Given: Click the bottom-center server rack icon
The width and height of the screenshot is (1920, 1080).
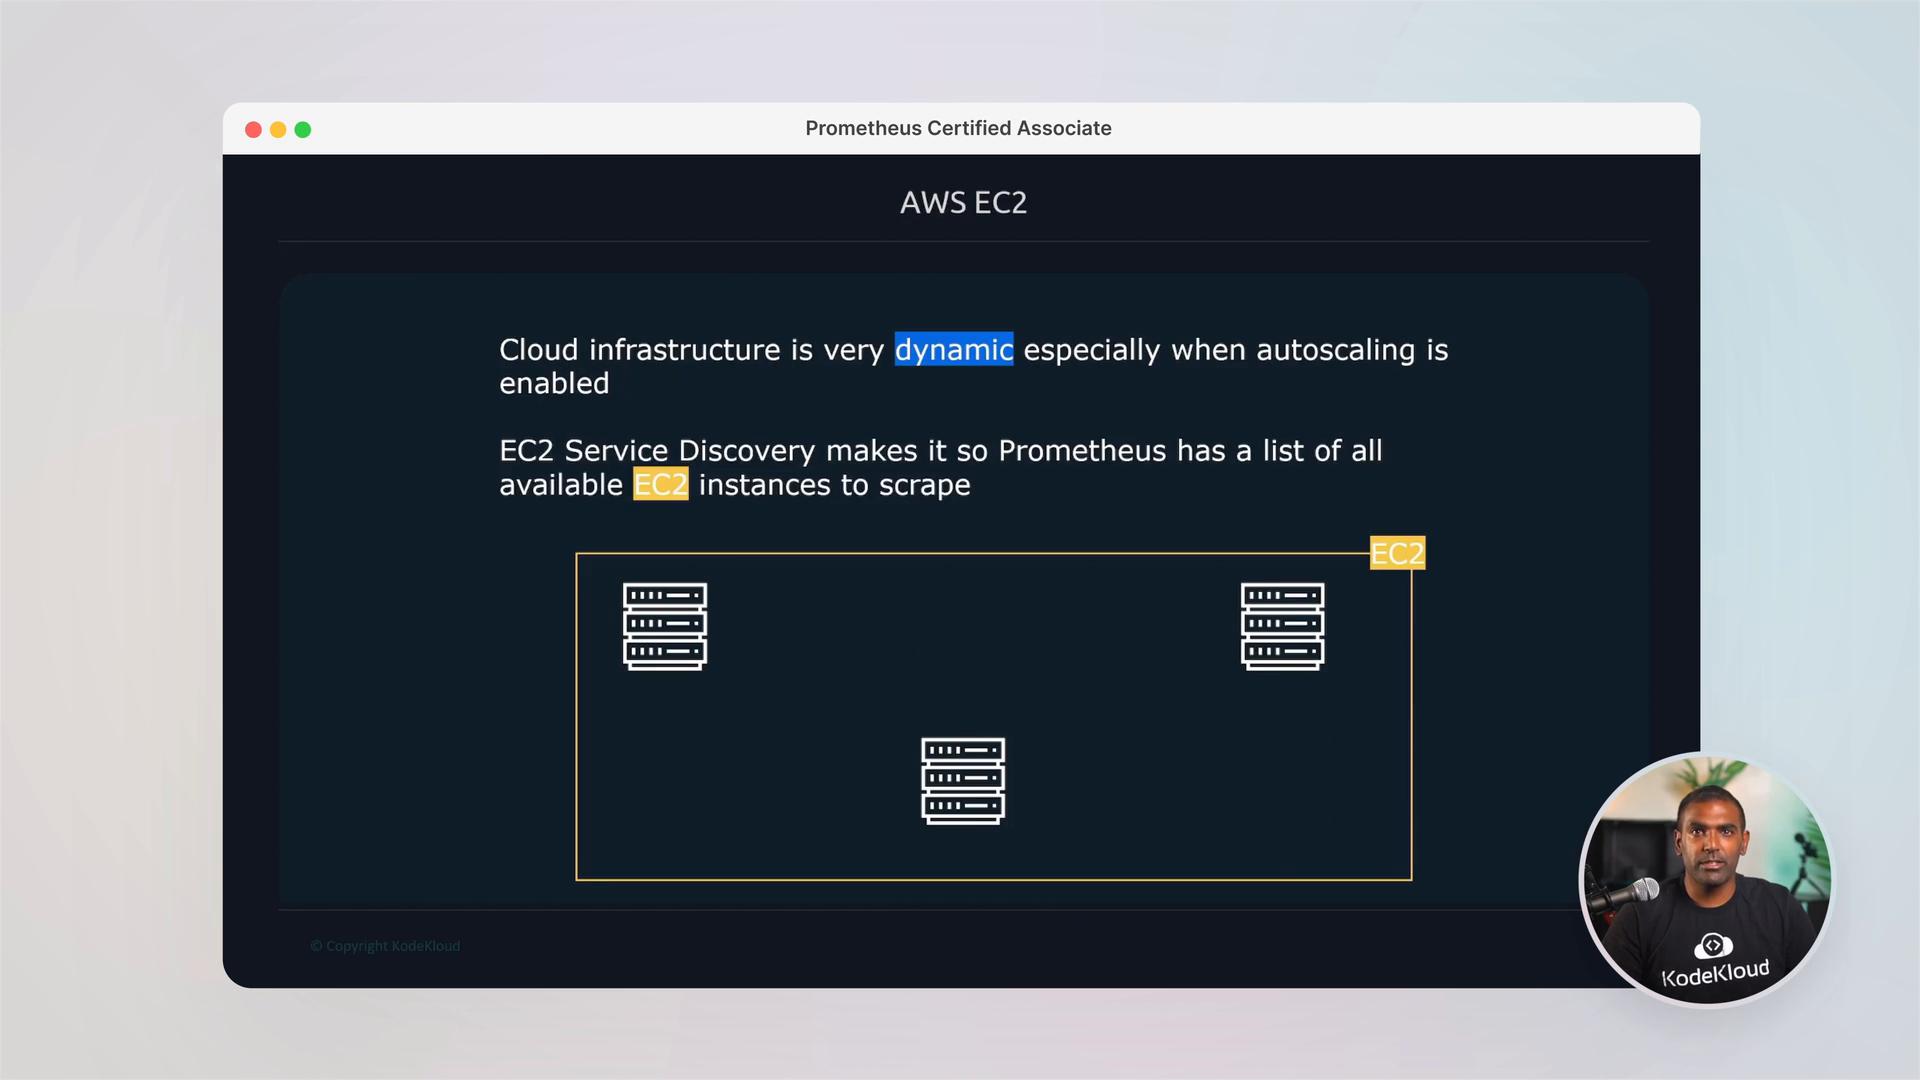Looking at the screenshot, I should [963, 781].
